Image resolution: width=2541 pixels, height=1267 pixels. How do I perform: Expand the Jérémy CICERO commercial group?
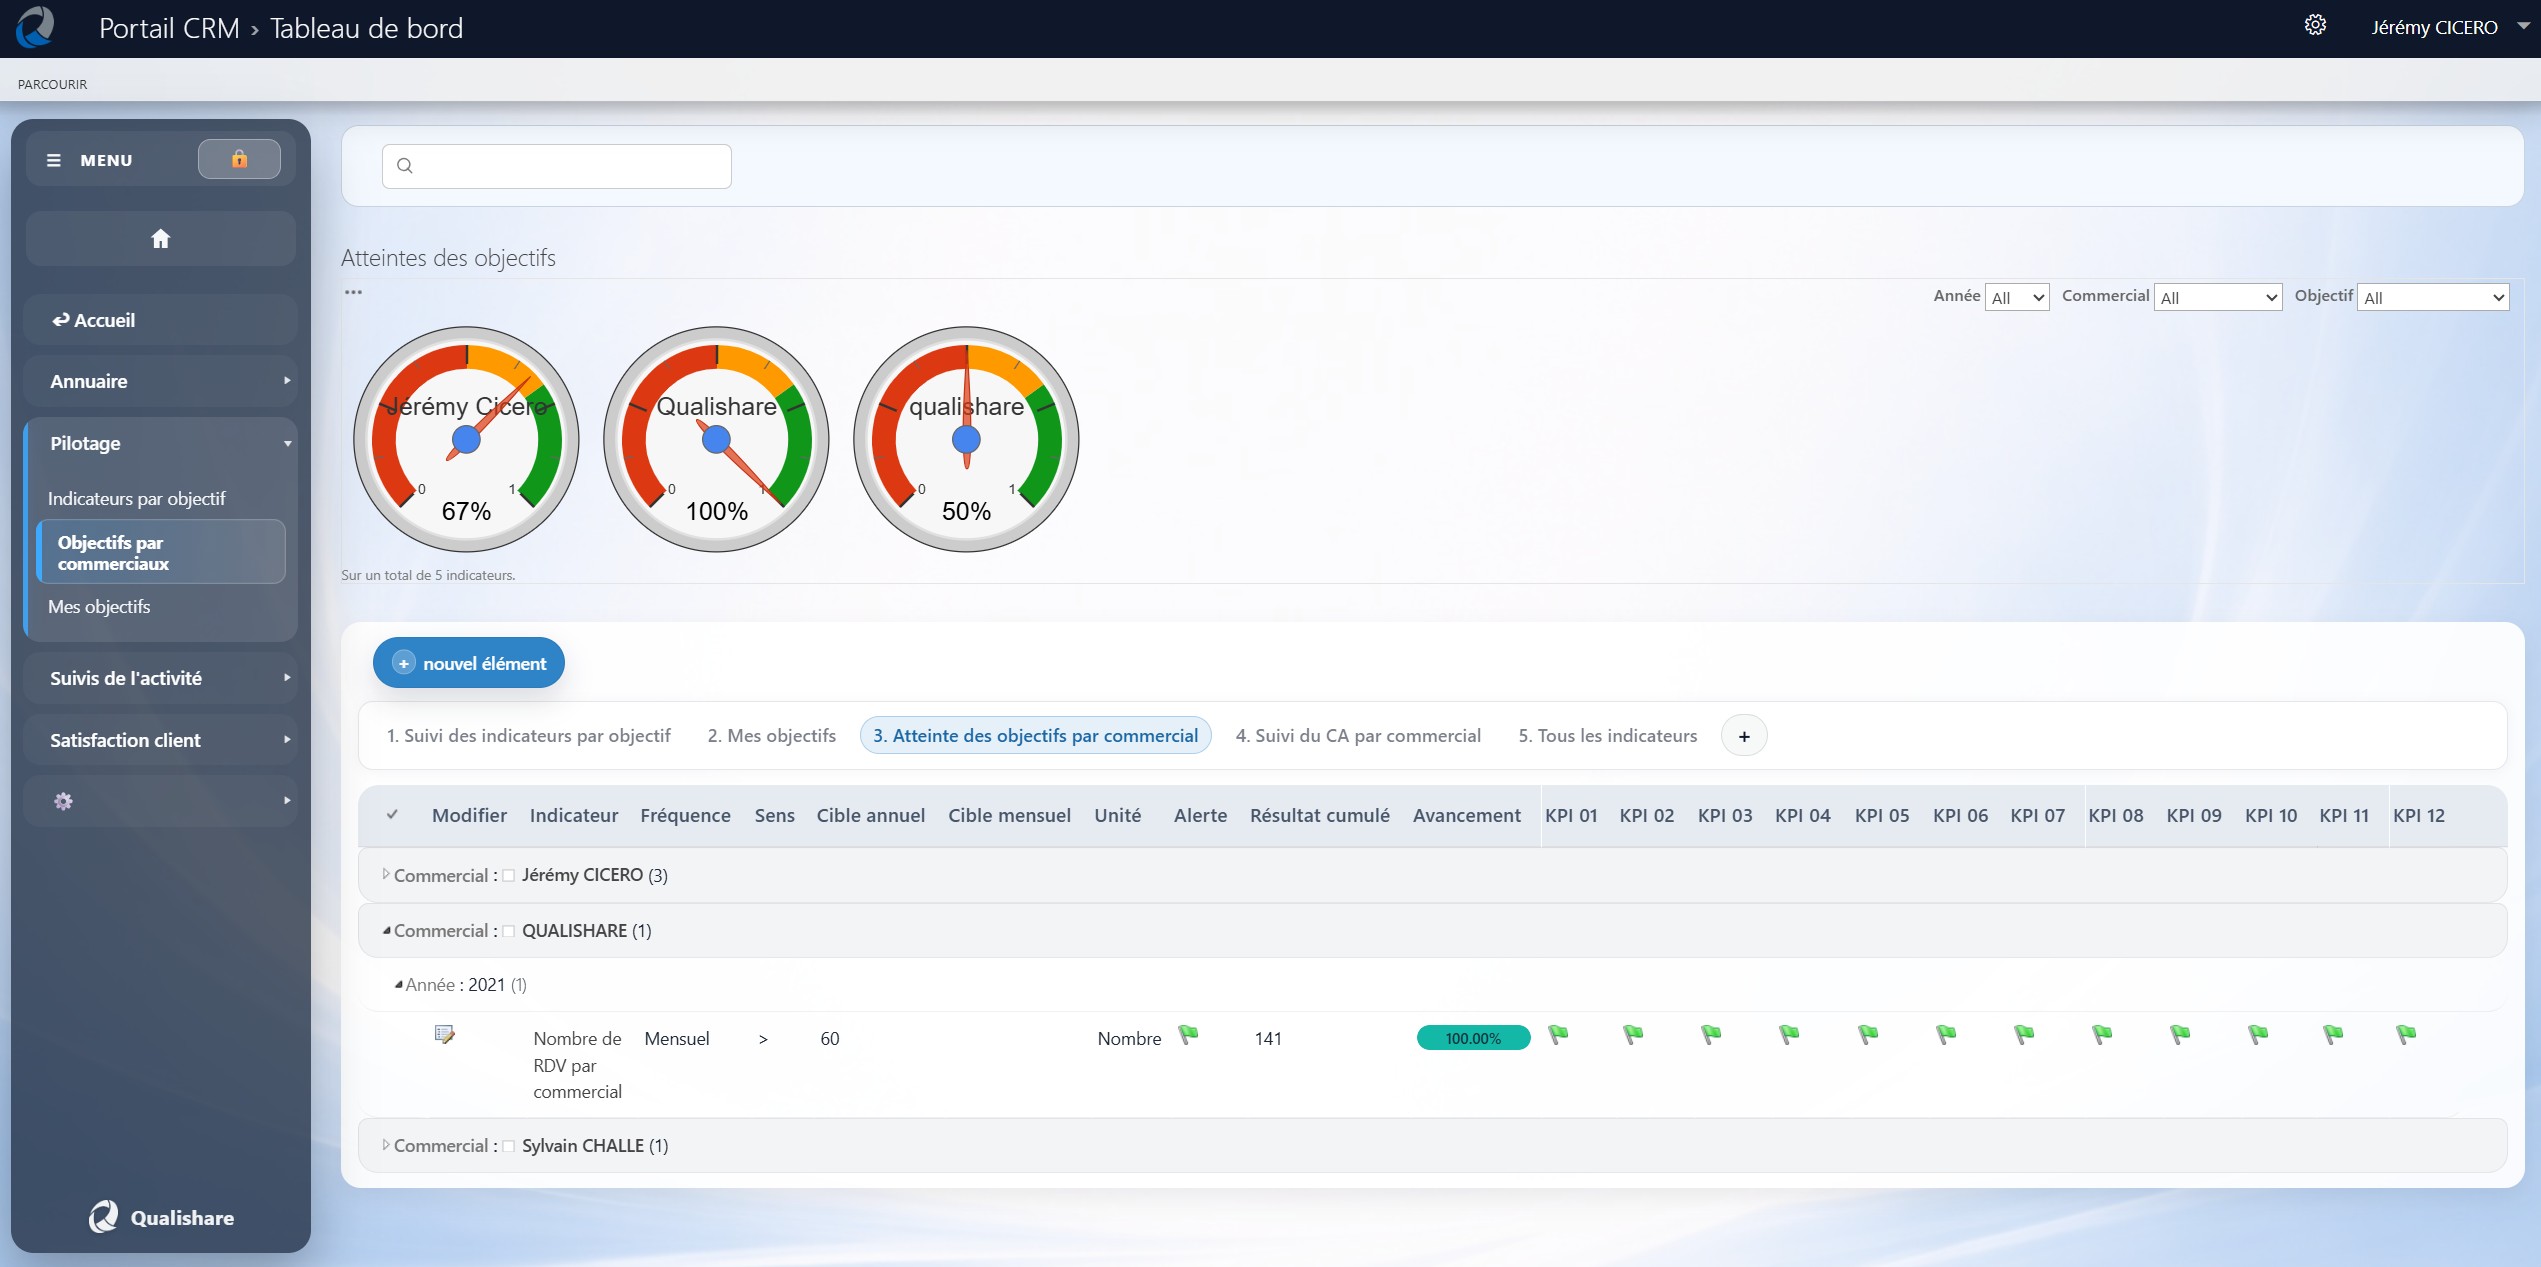386,875
